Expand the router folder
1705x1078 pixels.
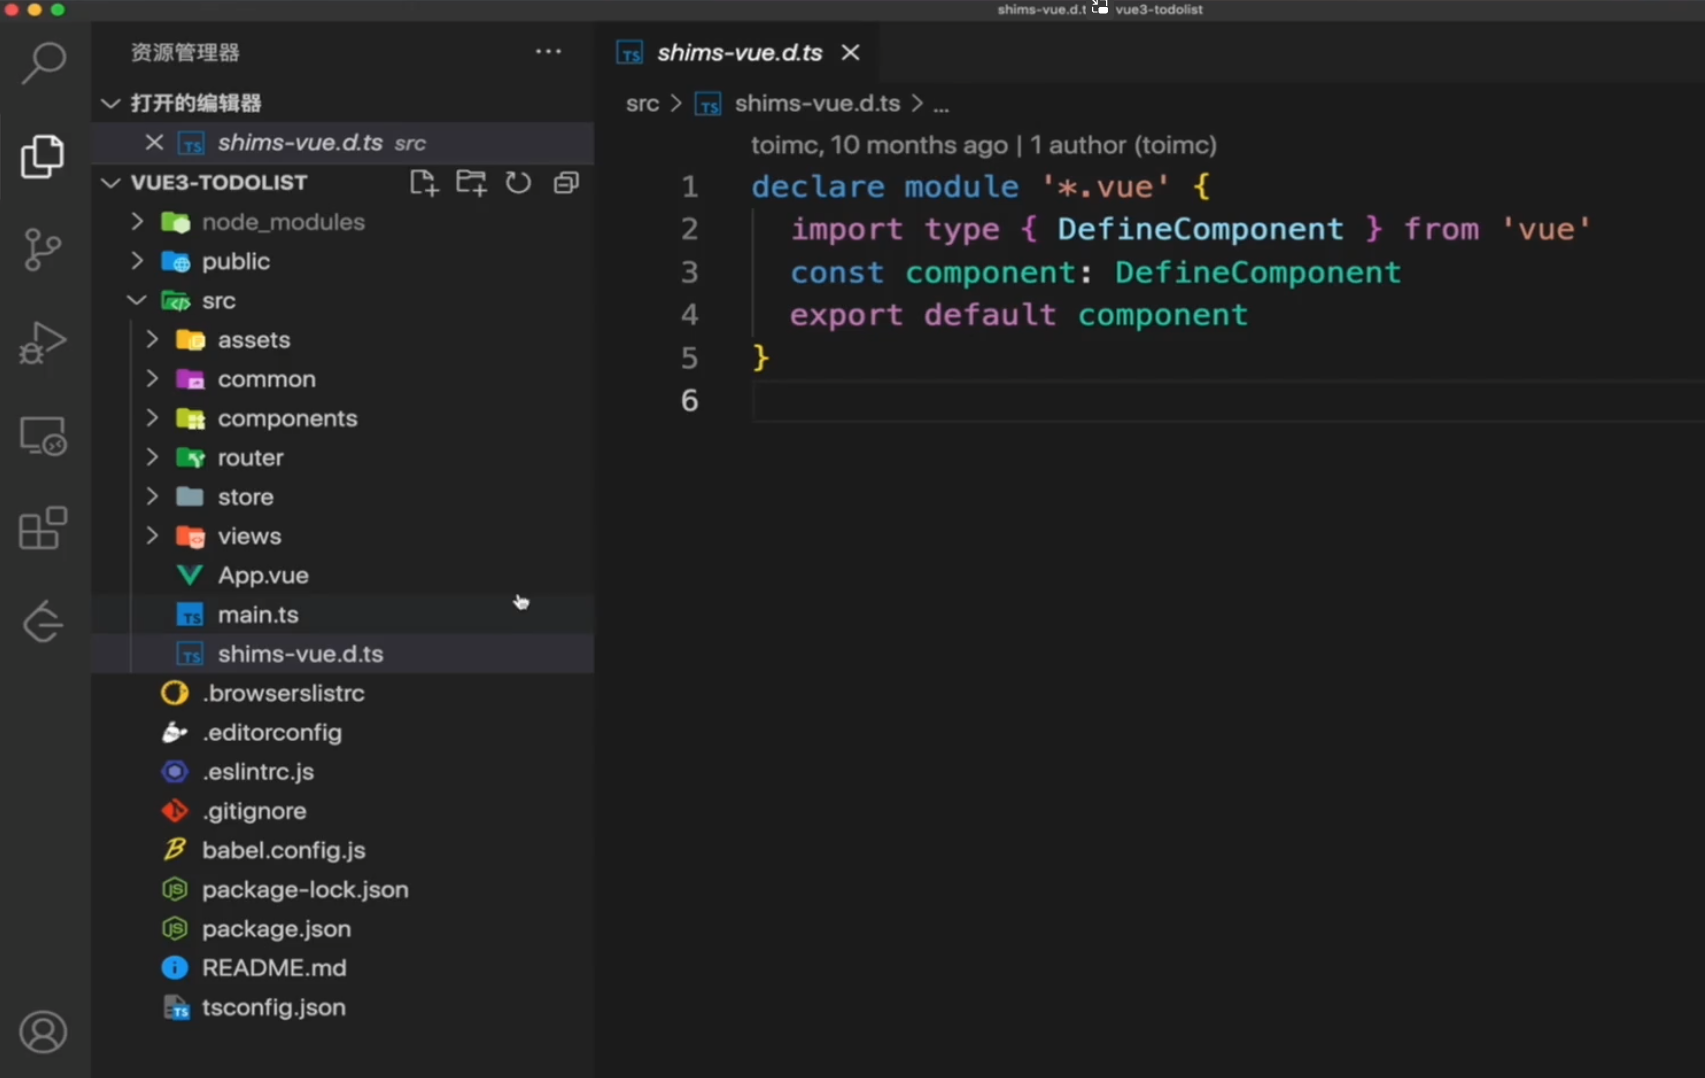(x=152, y=457)
